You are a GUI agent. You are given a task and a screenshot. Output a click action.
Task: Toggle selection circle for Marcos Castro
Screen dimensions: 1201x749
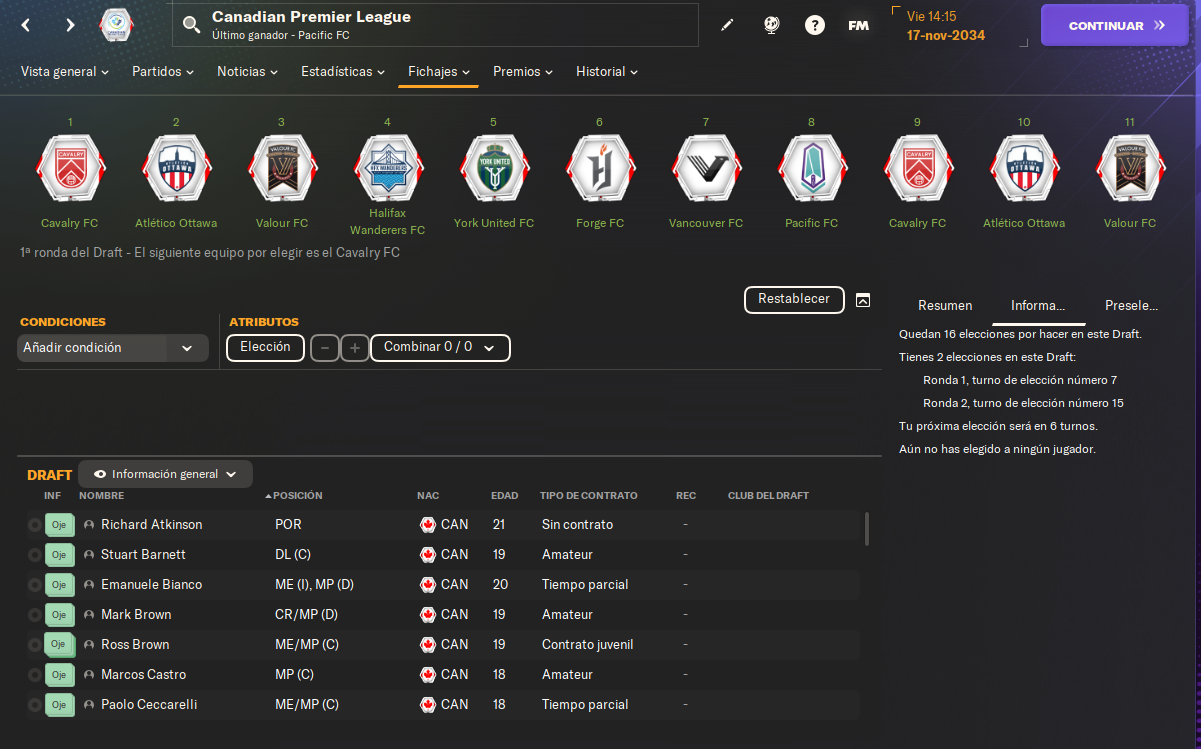click(x=34, y=675)
